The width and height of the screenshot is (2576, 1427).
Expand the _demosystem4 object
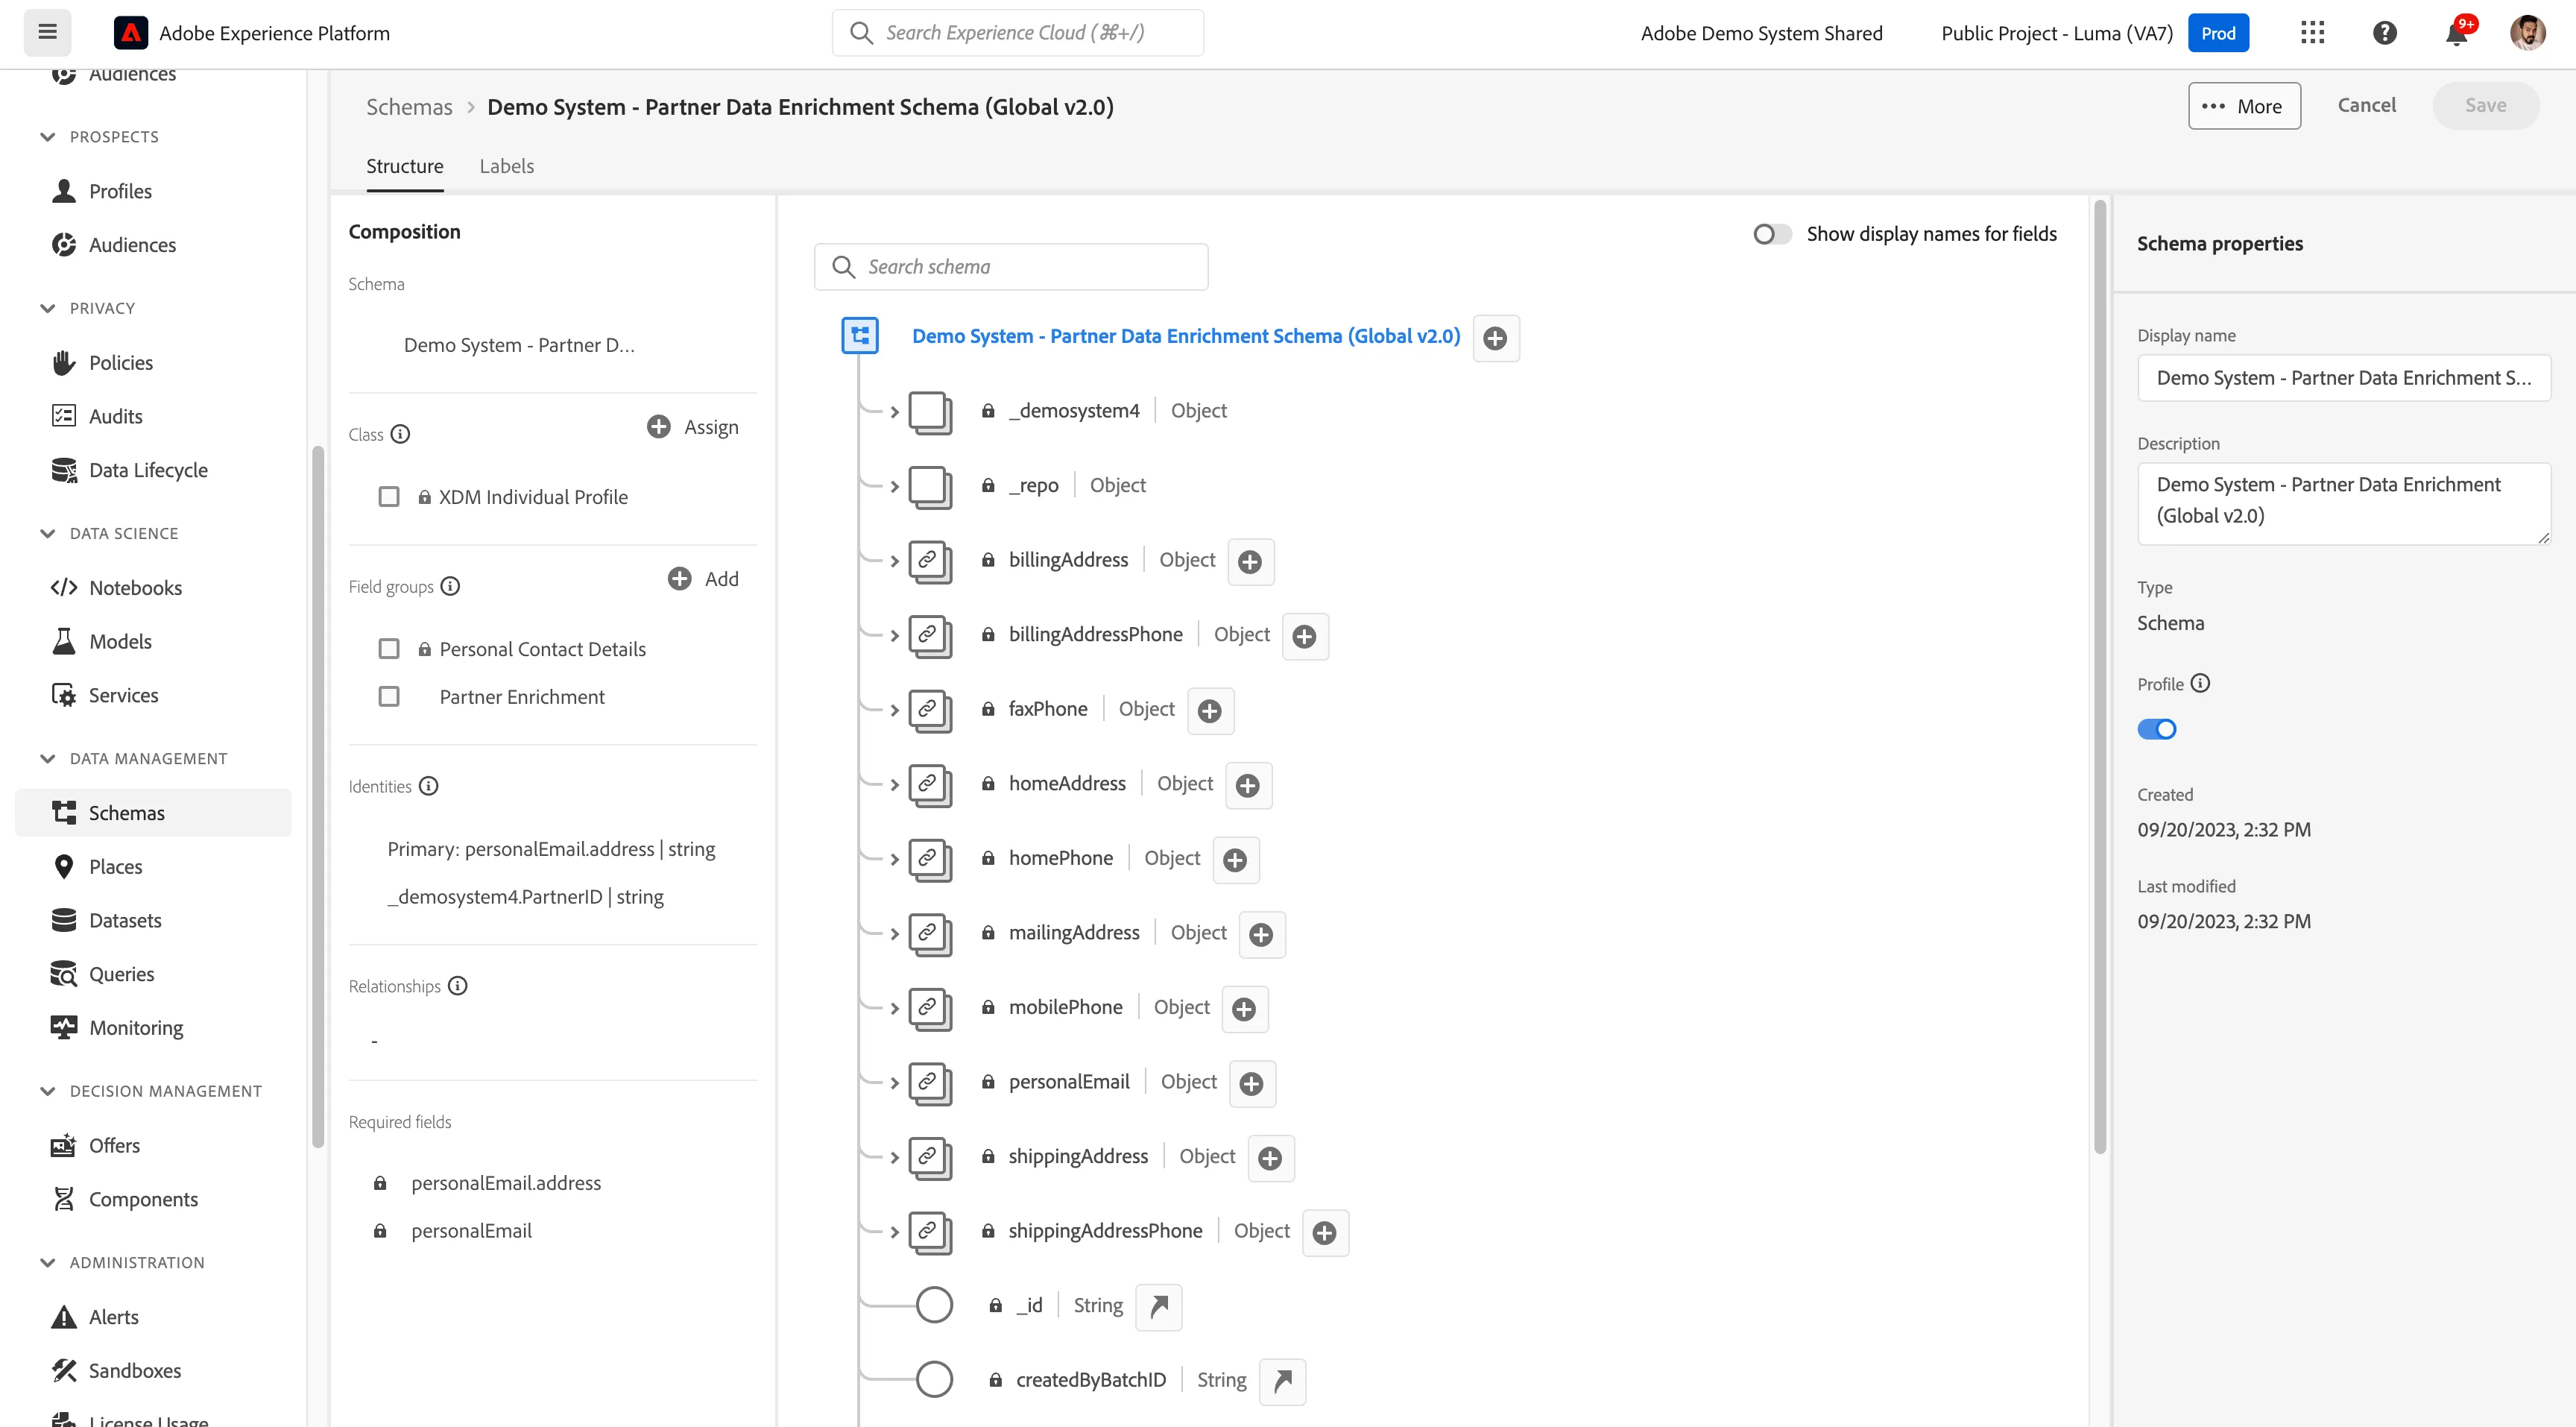point(894,412)
